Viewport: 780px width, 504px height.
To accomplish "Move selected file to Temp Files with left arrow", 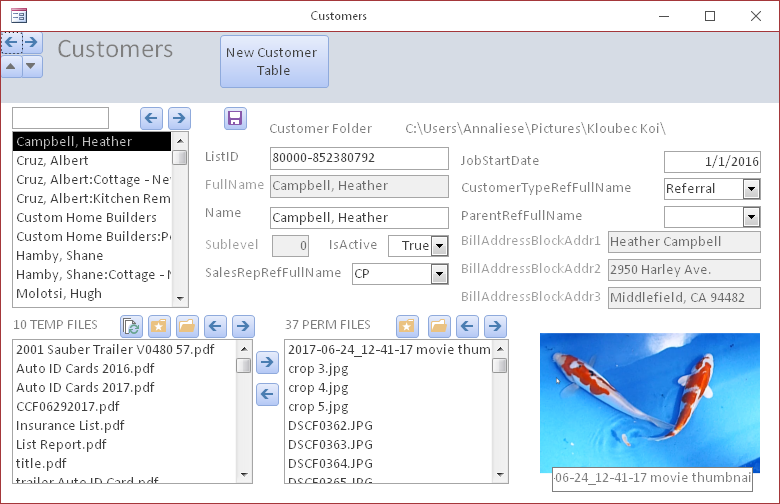I will coord(267,395).
